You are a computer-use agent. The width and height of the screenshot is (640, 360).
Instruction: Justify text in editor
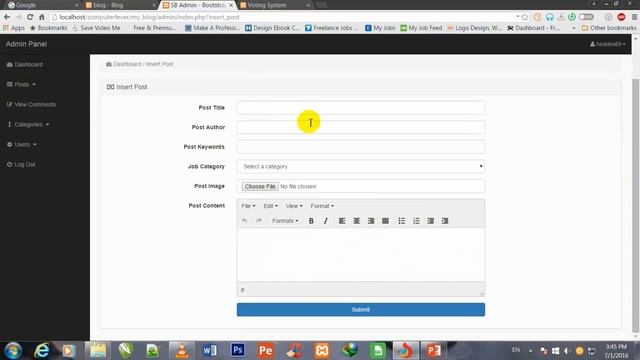point(385,221)
